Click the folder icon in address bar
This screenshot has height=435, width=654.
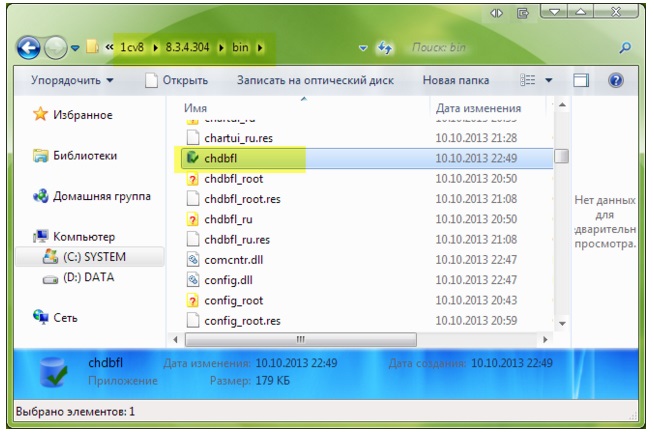tap(92, 47)
